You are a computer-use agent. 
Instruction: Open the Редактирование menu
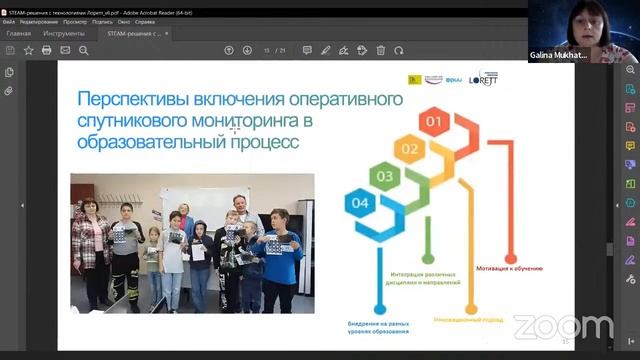[x=39, y=22]
